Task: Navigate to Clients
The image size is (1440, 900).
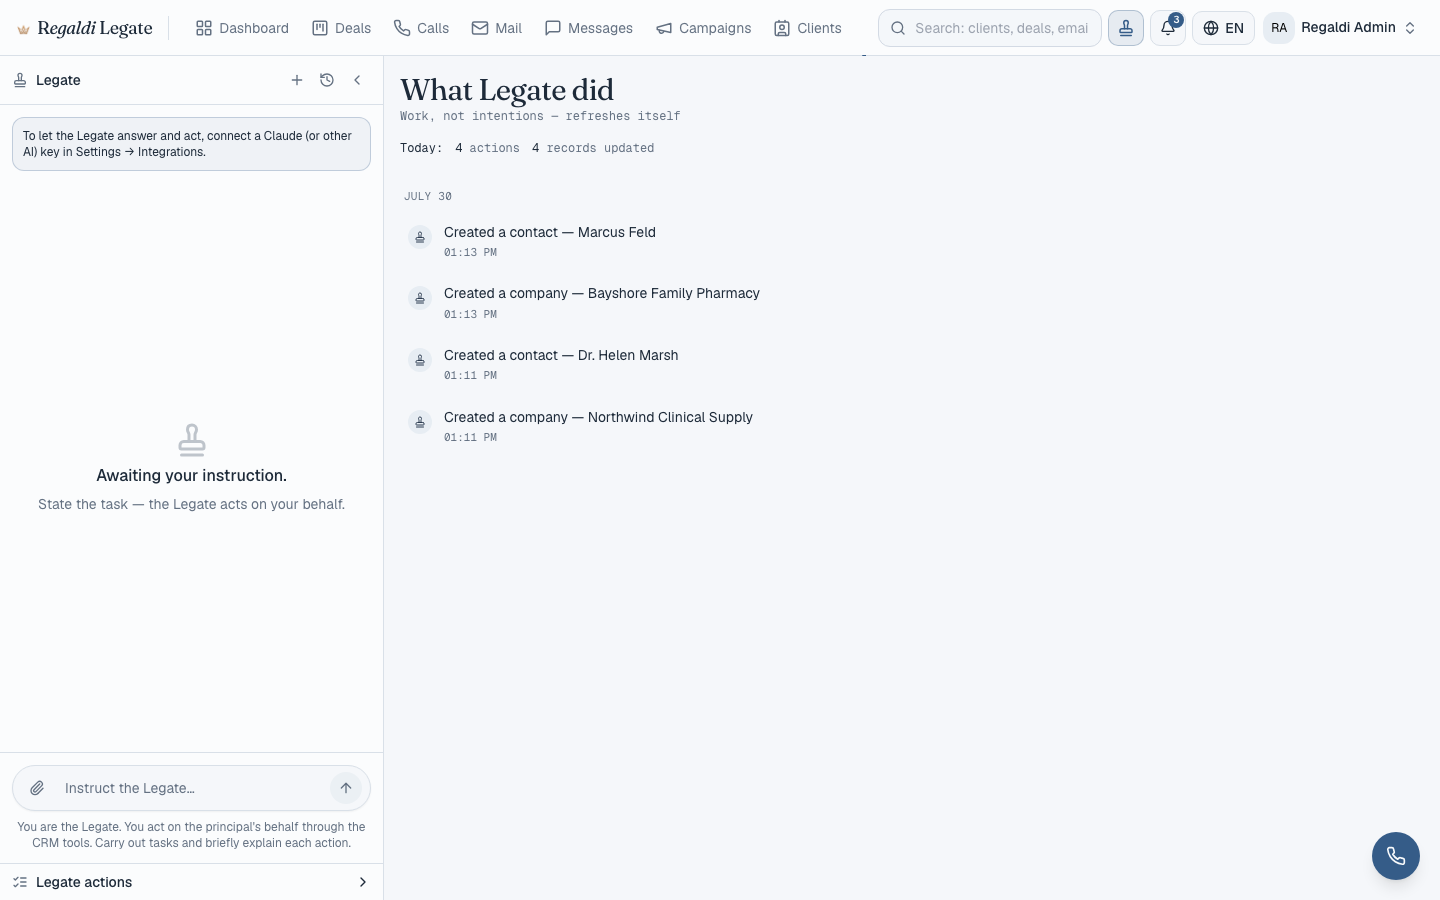Action: pos(808,28)
